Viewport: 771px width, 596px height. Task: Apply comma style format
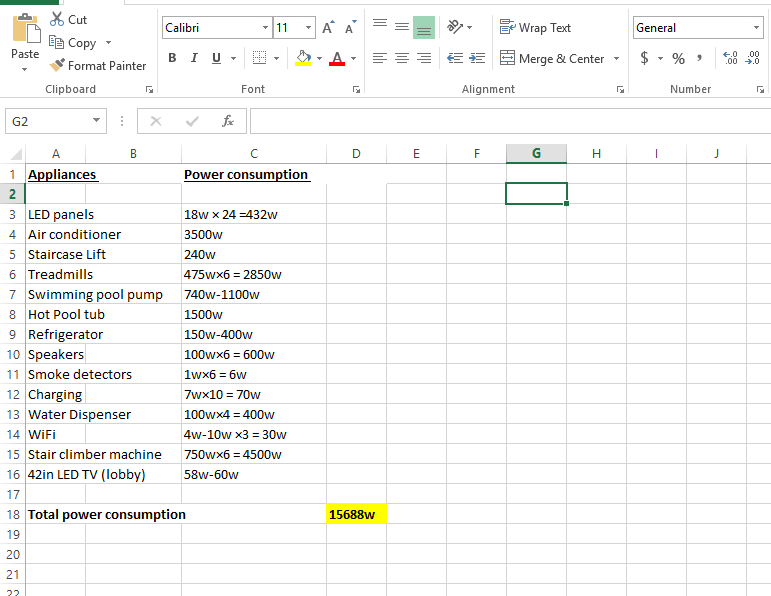pos(699,59)
